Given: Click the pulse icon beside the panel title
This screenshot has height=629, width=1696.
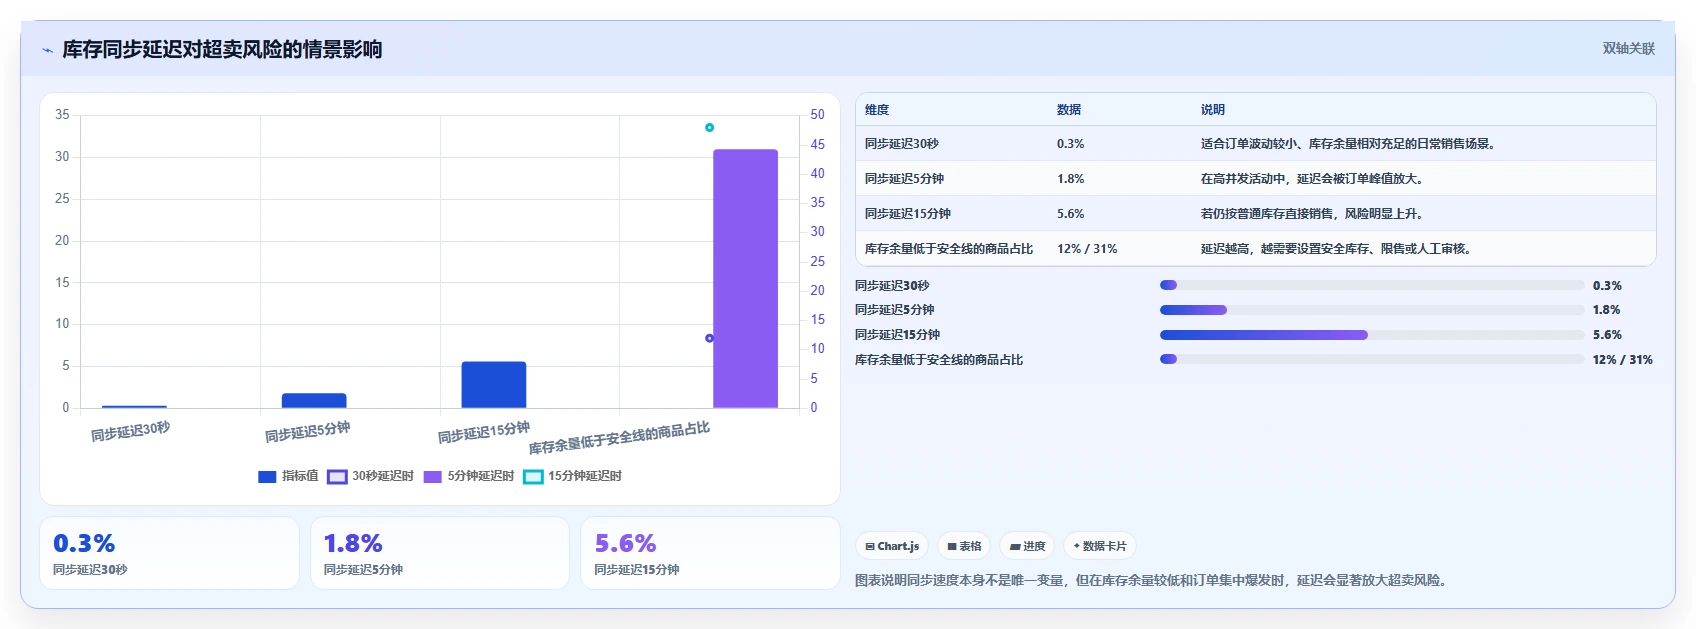Looking at the screenshot, I should (47, 50).
